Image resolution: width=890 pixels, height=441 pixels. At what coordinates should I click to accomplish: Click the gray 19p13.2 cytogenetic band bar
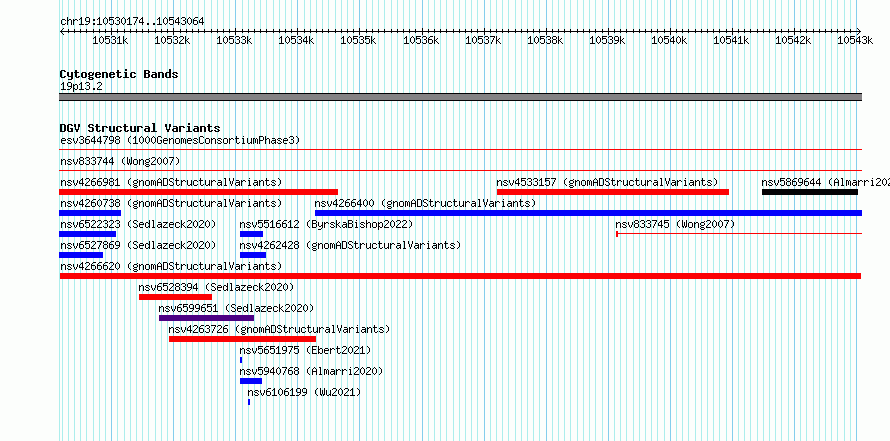coord(460,97)
